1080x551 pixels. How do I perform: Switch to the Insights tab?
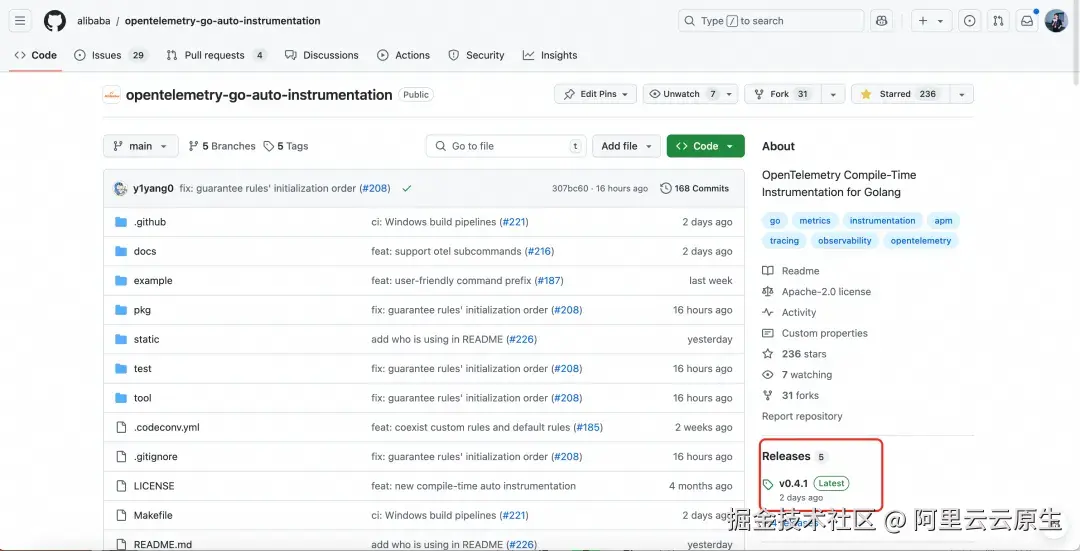[550, 55]
